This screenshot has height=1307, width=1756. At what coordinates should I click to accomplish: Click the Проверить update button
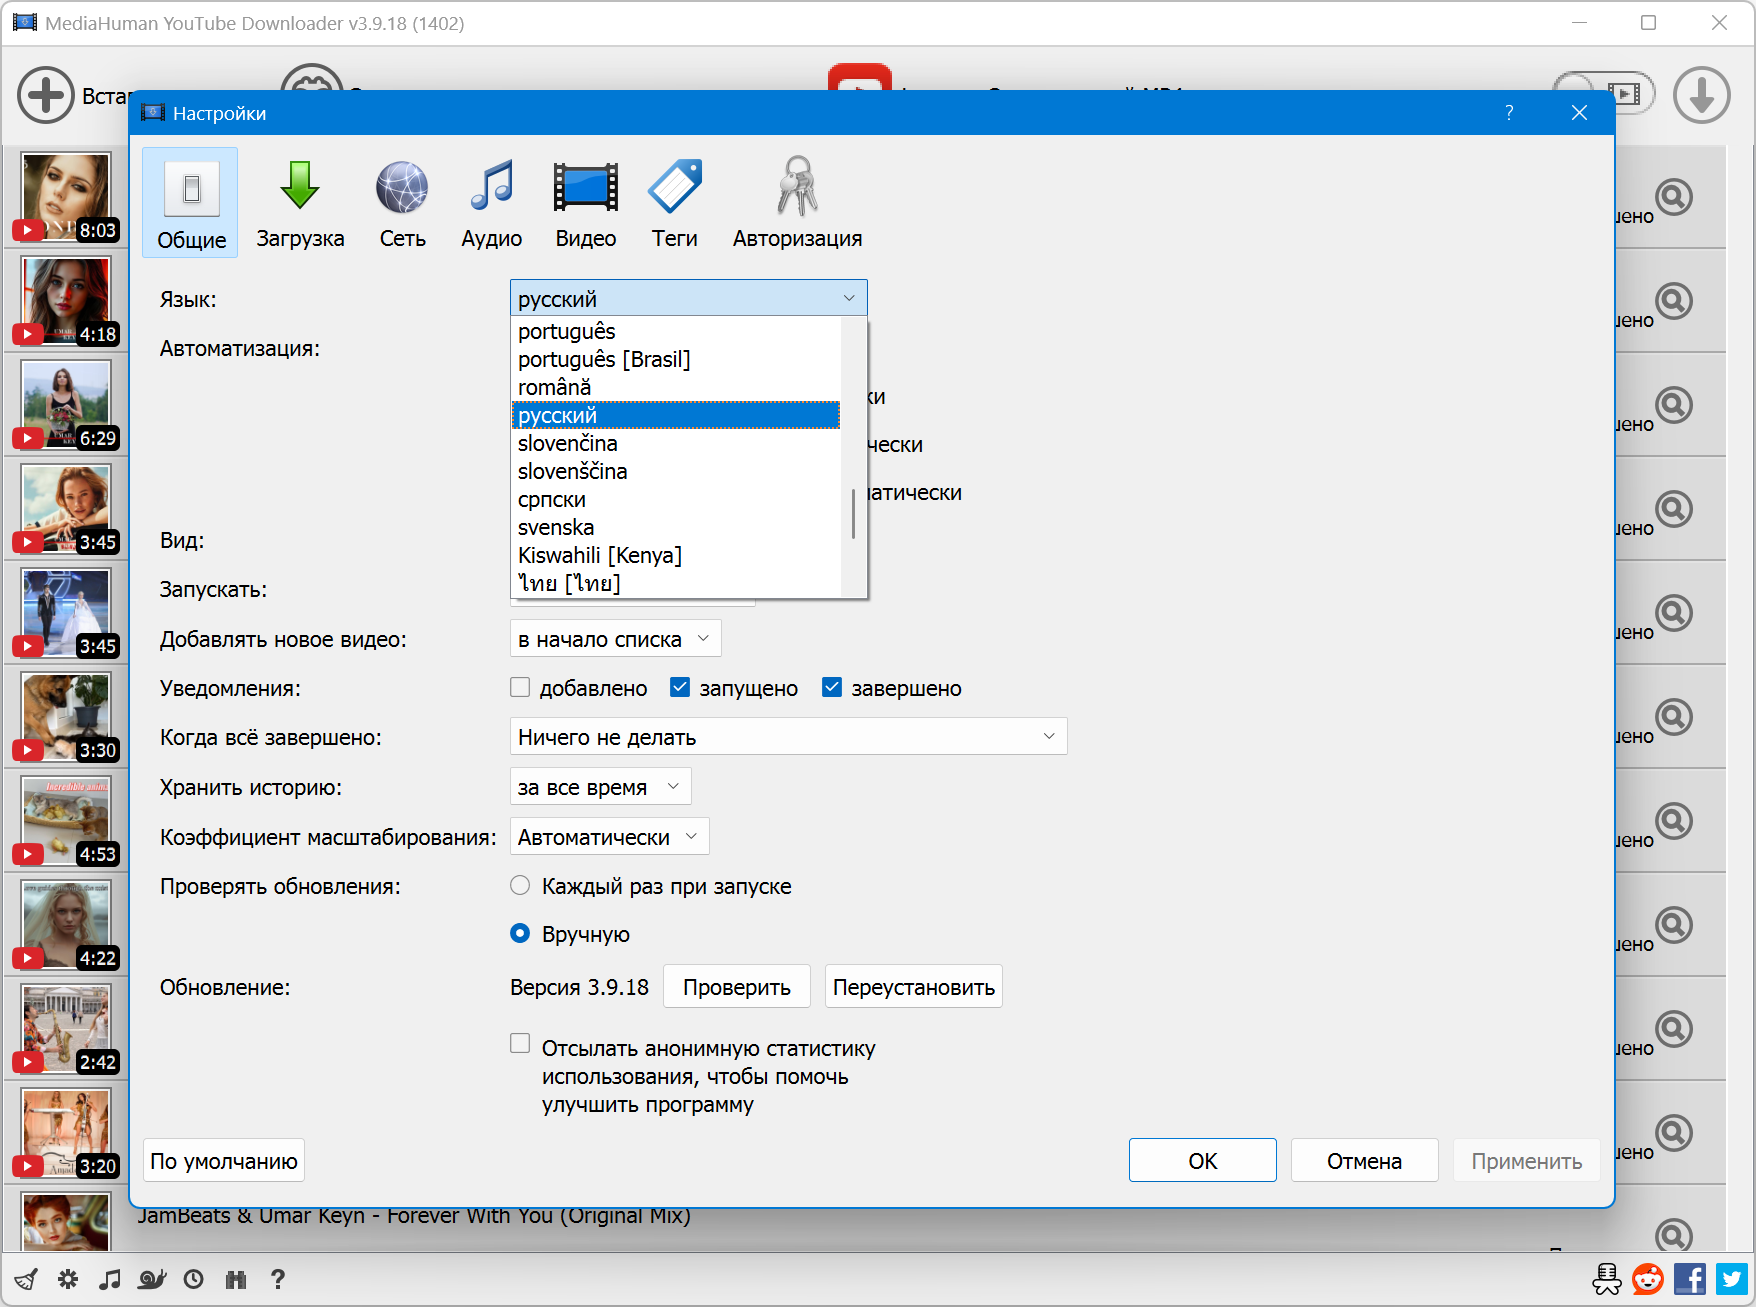[736, 987]
